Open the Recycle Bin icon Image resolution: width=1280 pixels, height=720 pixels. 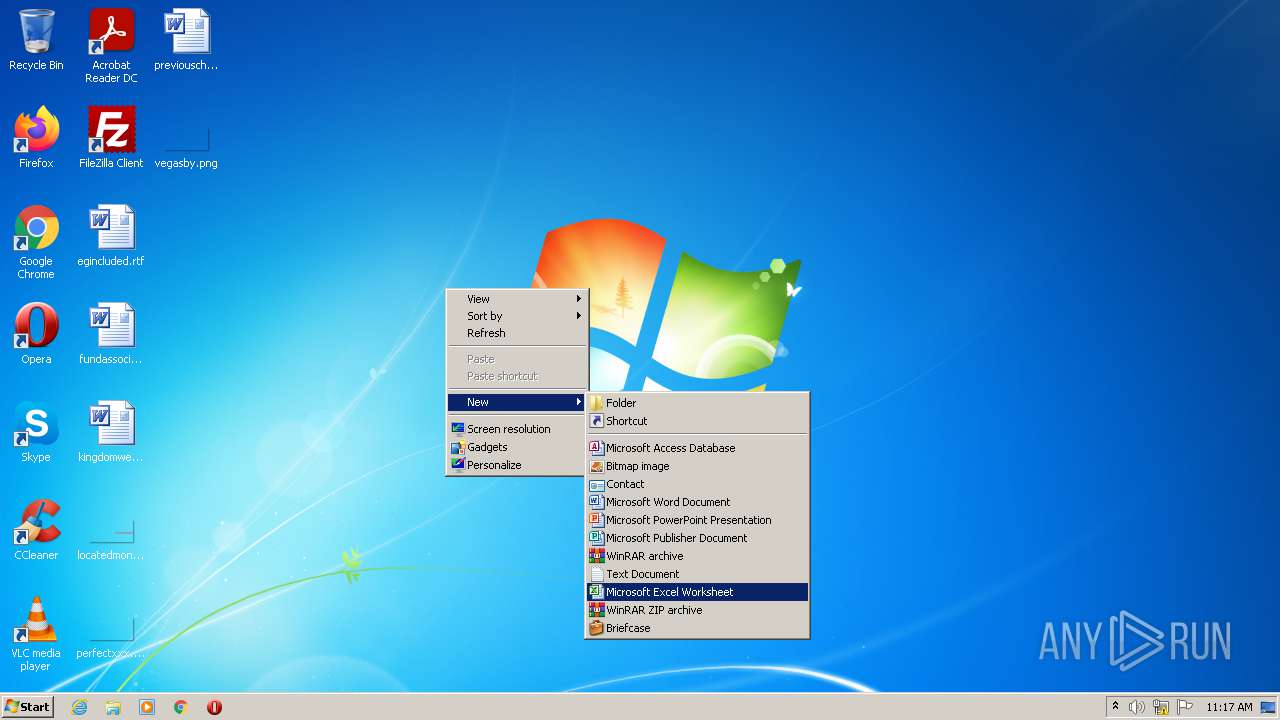coord(36,40)
